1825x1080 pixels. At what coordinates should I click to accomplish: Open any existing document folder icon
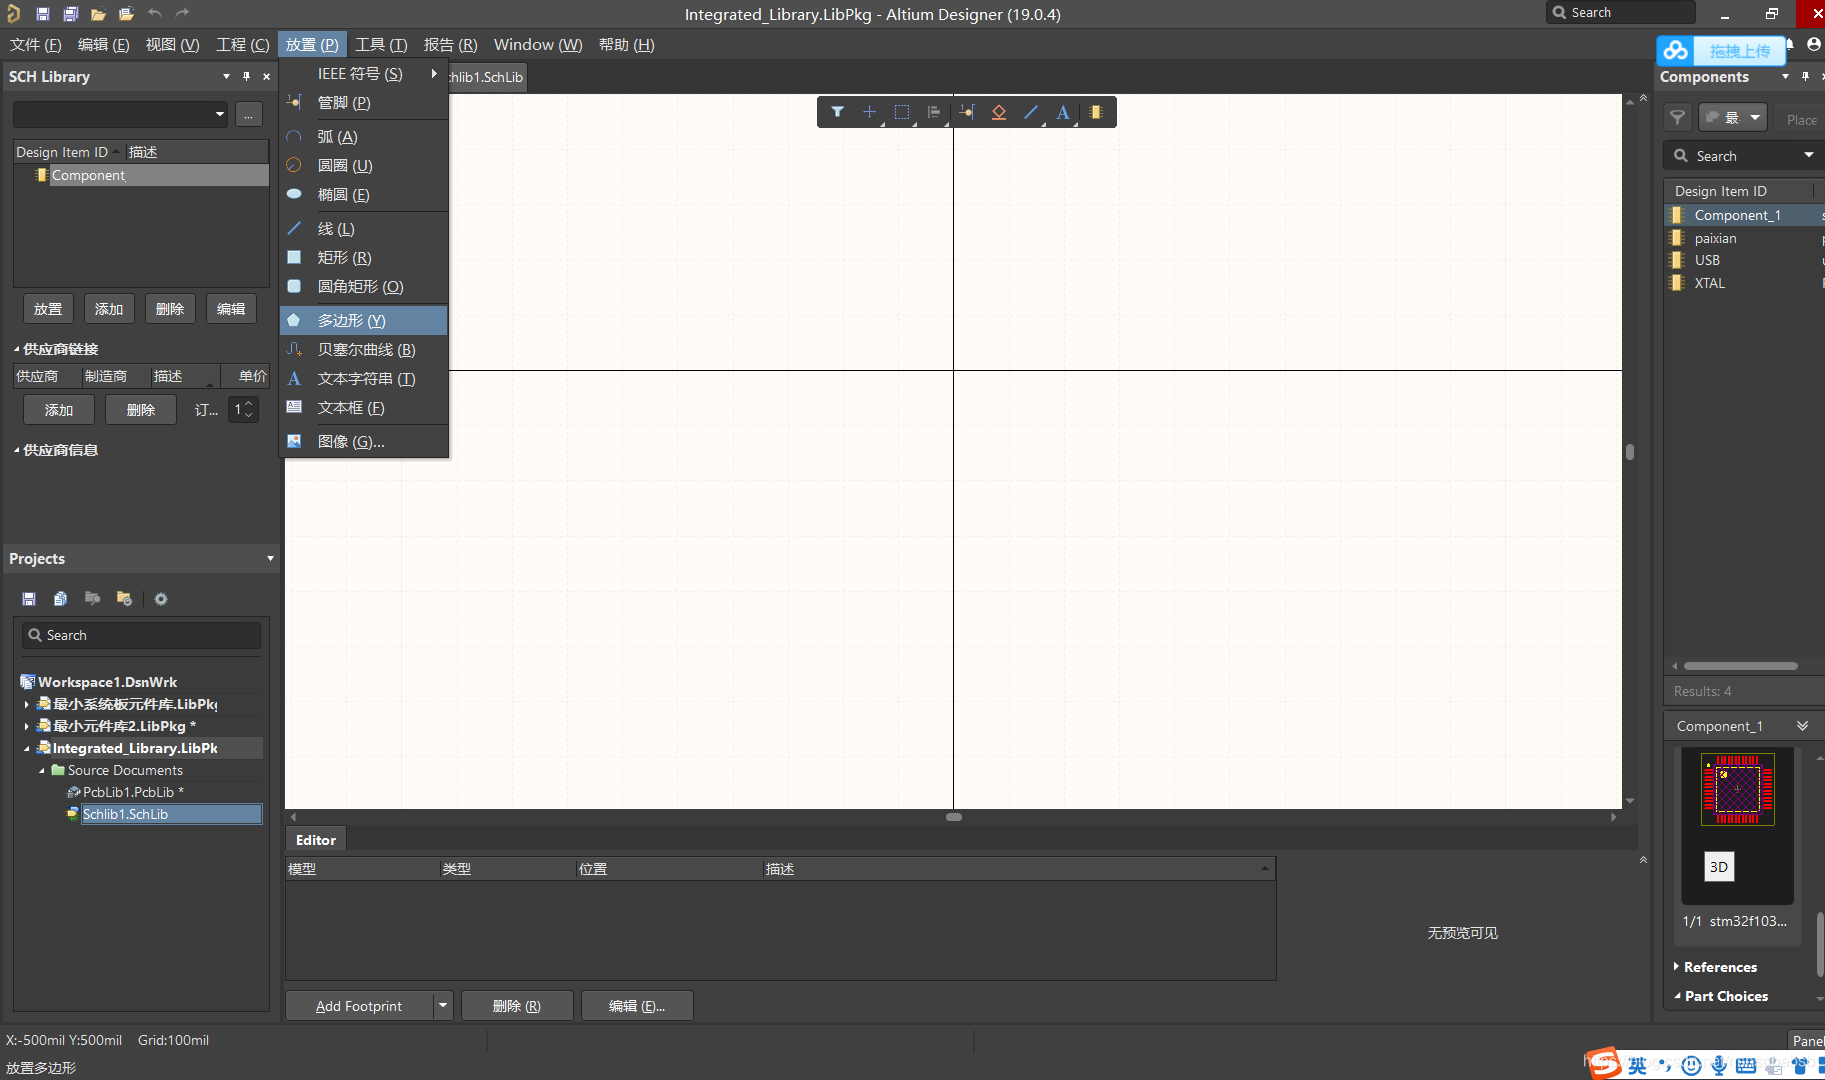[98, 14]
